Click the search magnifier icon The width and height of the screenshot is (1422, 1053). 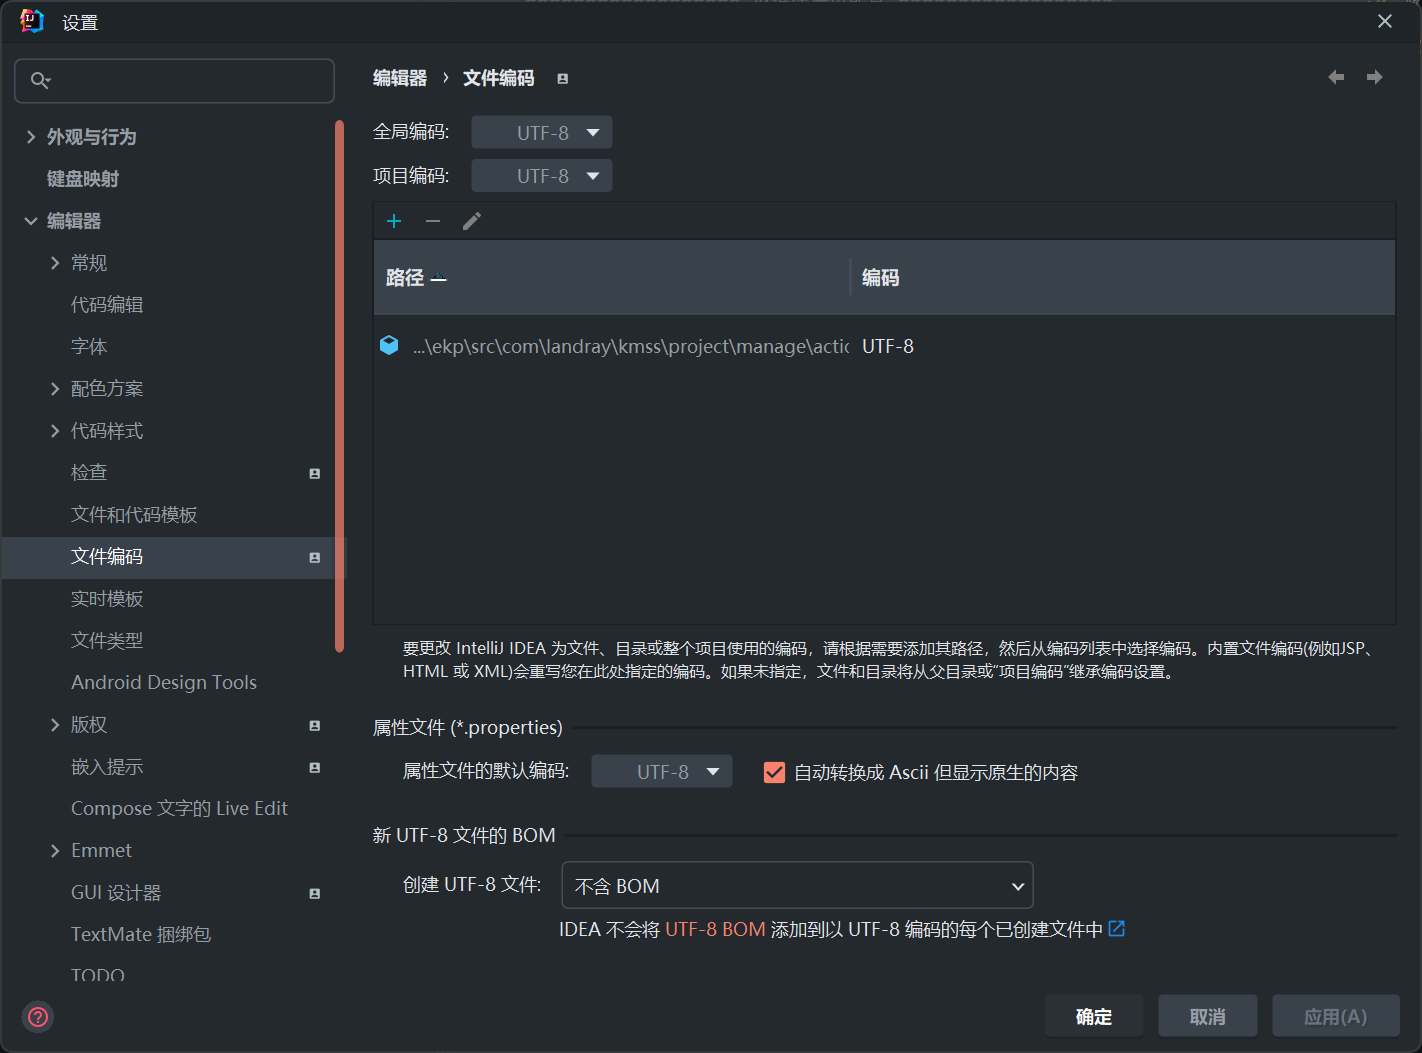pyautogui.click(x=40, y=80)
